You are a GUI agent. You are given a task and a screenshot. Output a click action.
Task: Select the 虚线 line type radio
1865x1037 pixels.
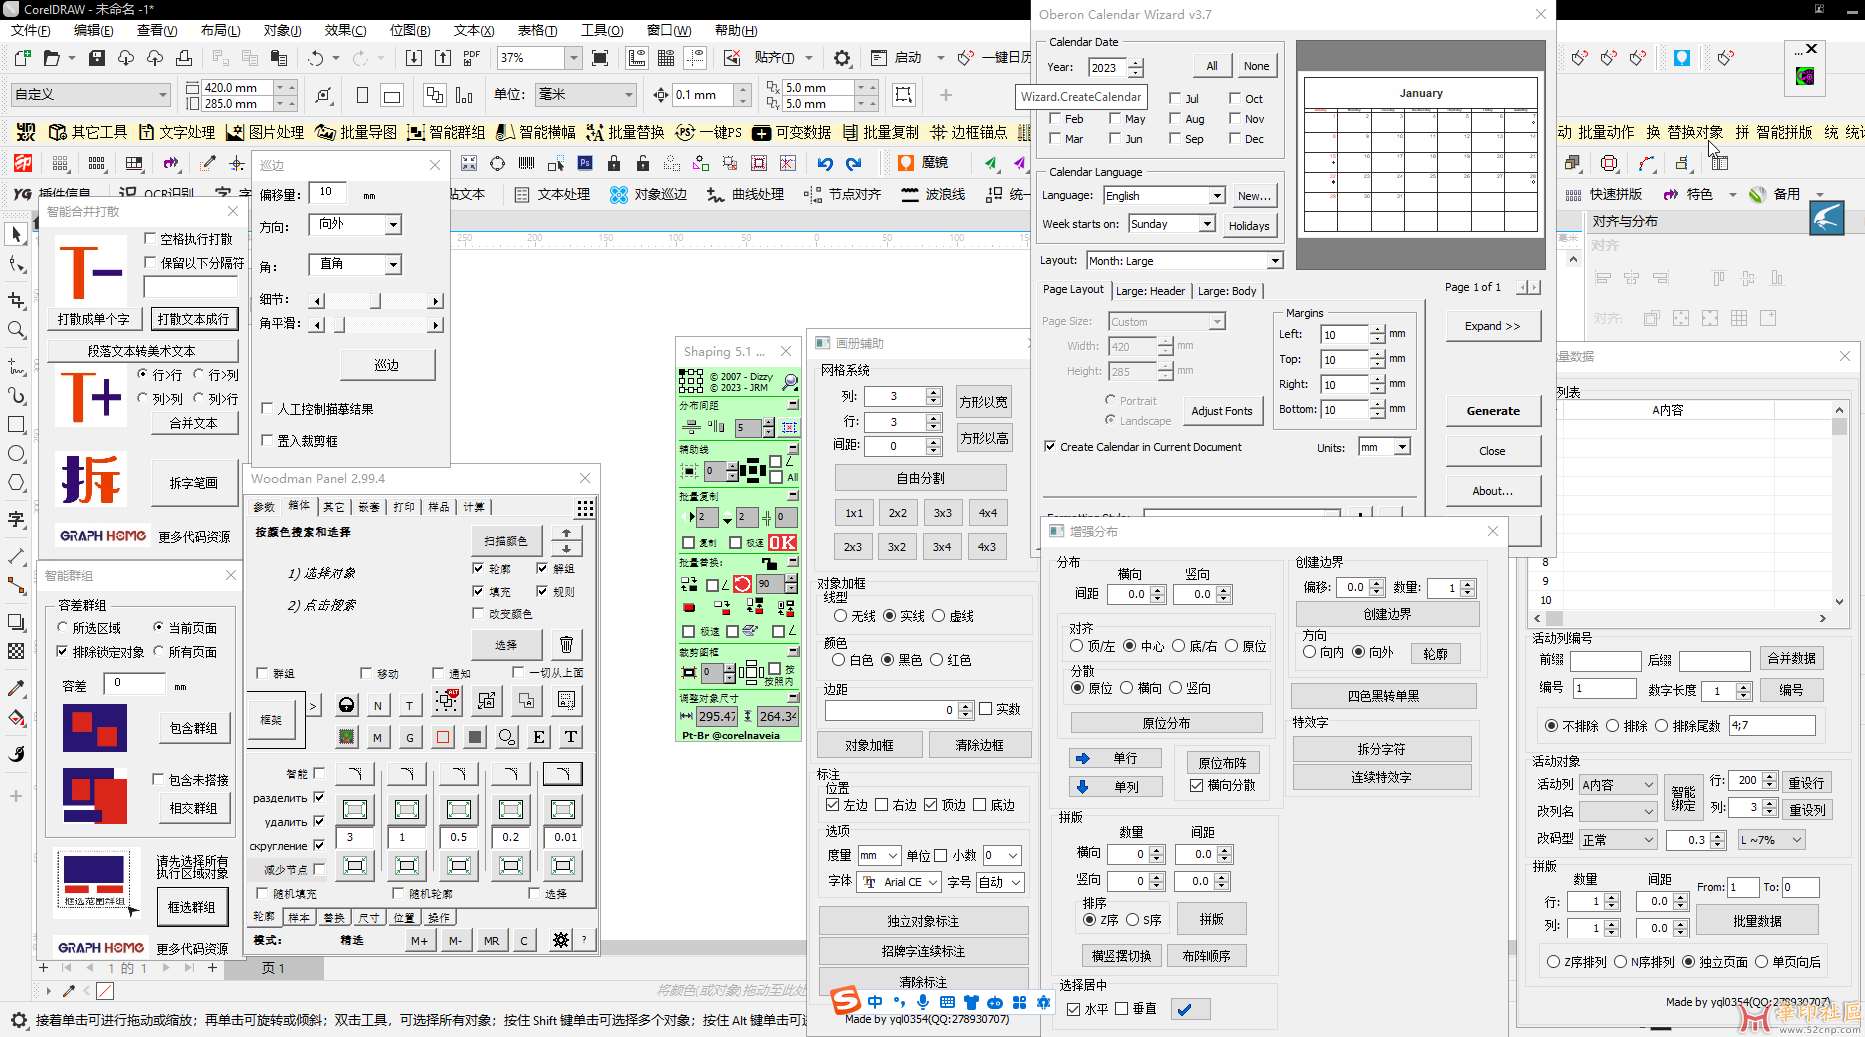(939, 616)
